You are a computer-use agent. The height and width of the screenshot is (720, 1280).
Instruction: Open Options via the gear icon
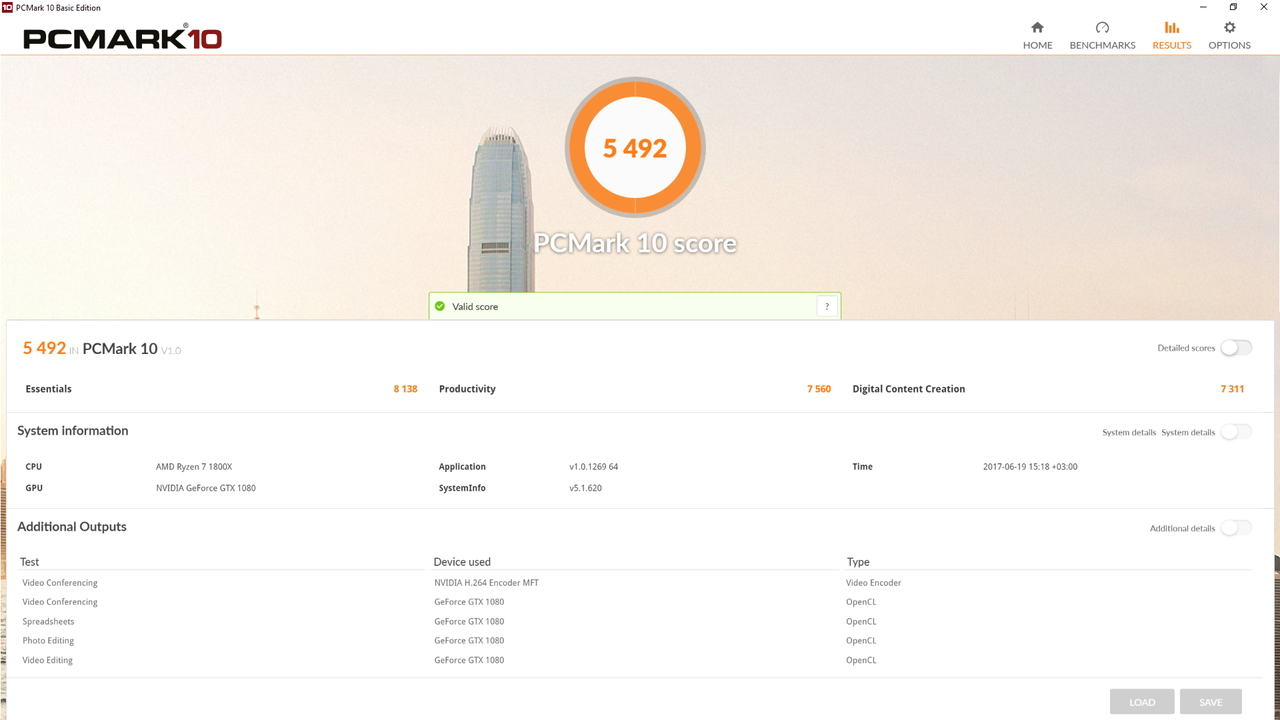1230,28
